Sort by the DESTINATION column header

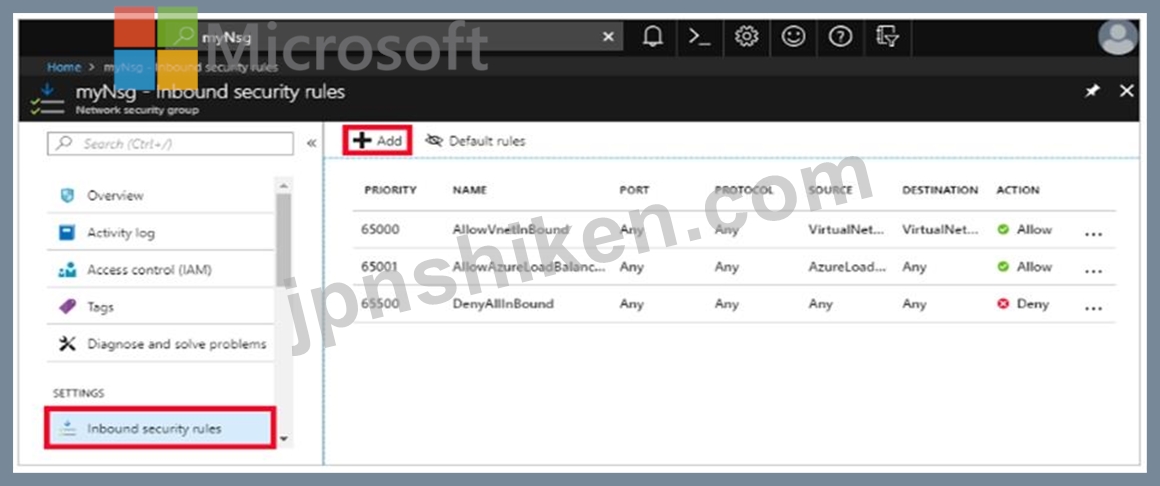pyautogui.click(x=940, y=190)
